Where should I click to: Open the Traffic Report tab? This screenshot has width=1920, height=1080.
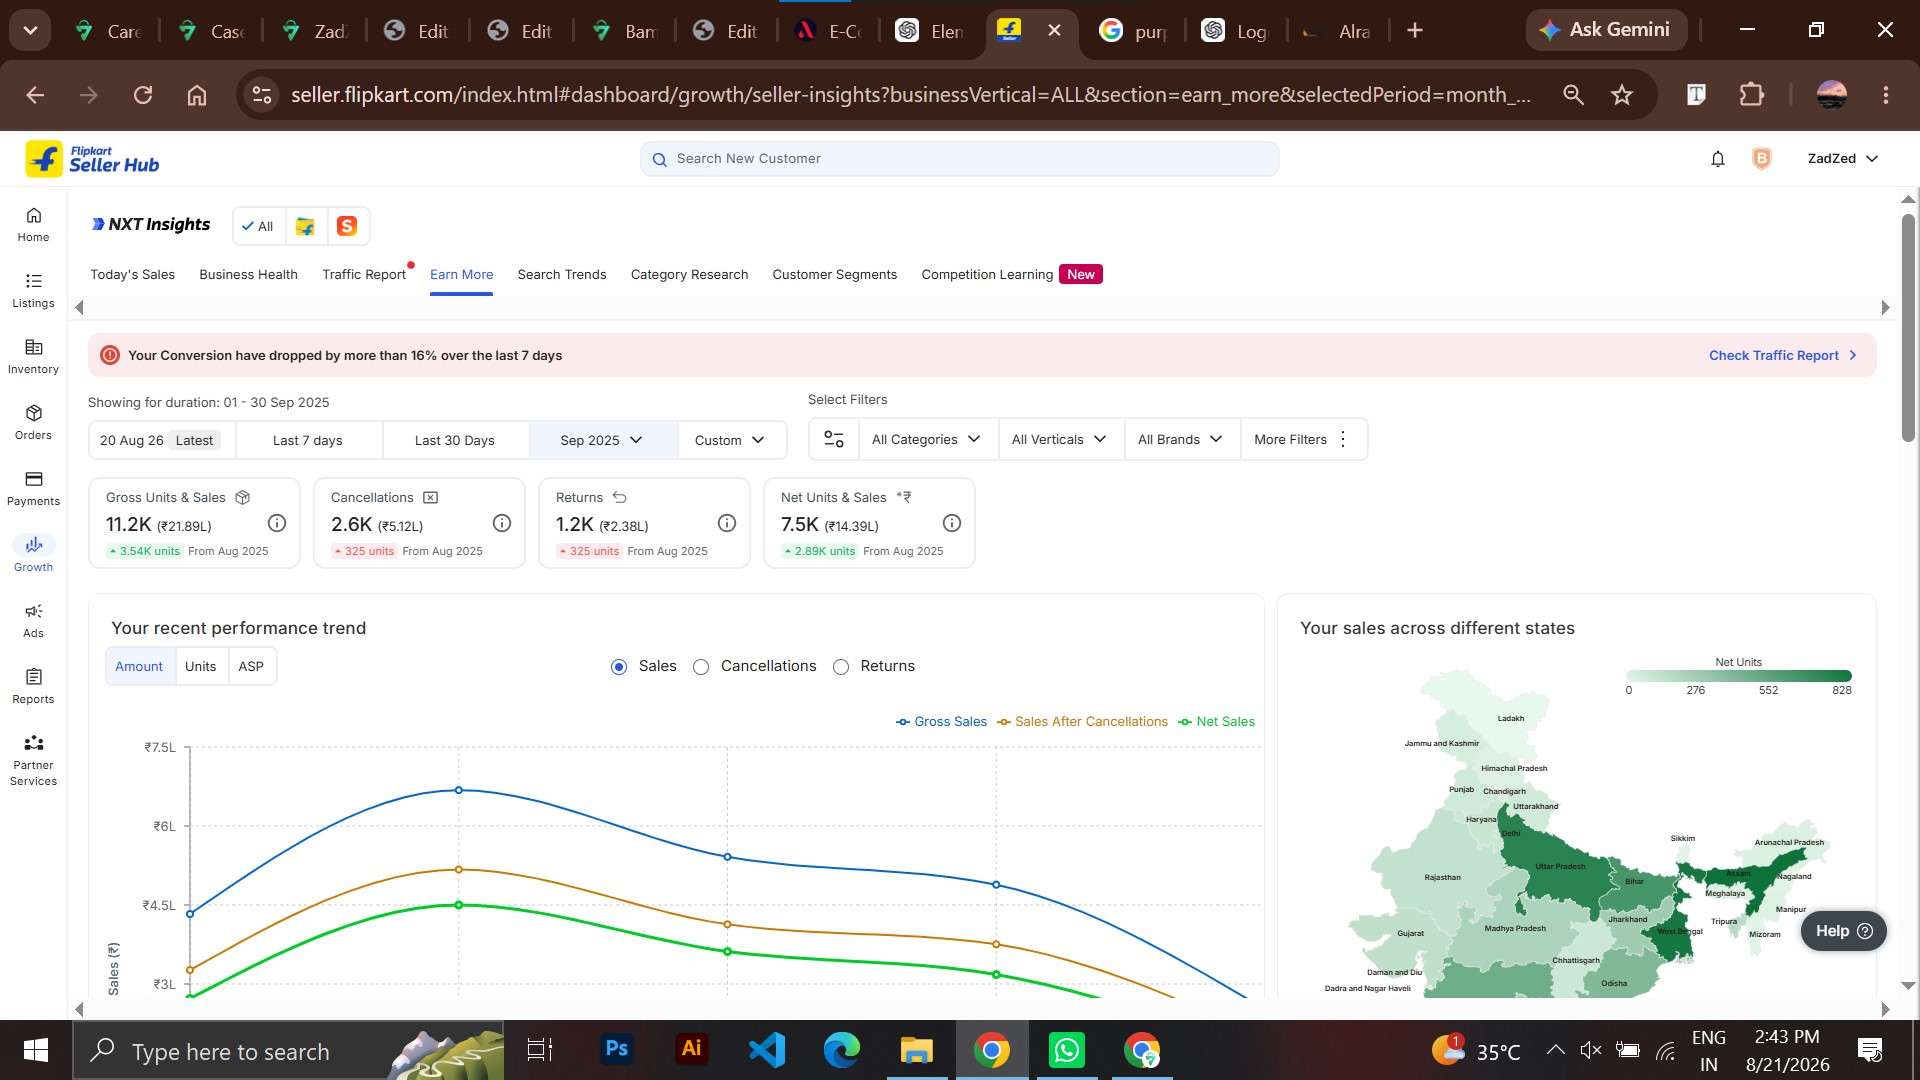364,275
